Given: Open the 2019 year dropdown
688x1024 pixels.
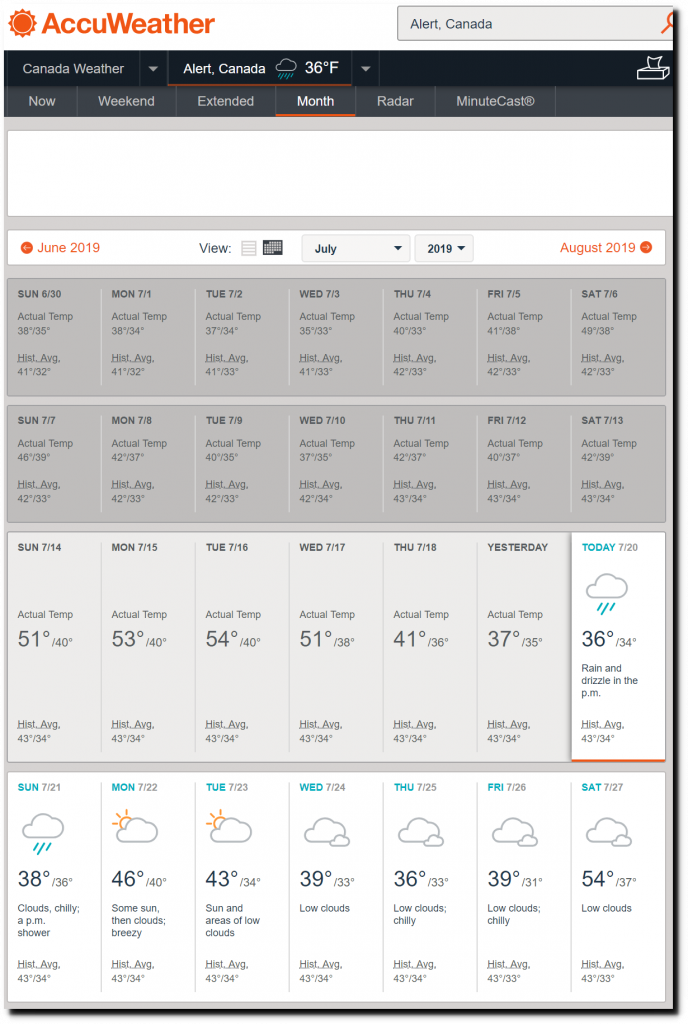Looking at the screenshot, I should point(444,248).
